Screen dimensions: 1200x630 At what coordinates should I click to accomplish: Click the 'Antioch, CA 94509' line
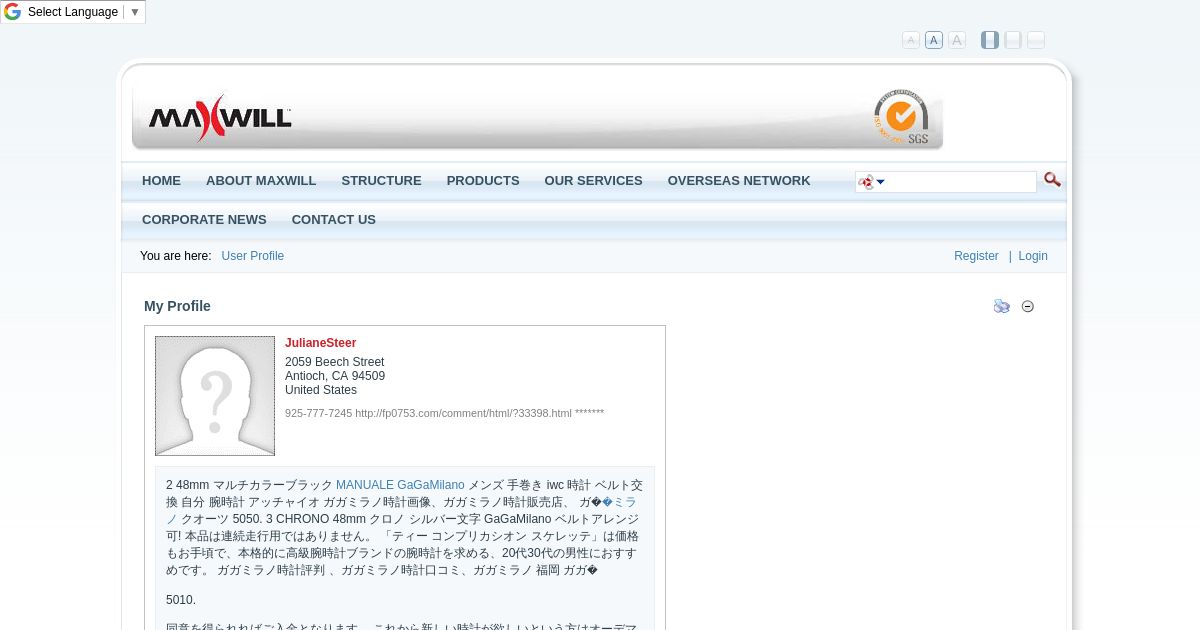pos(335,376)
